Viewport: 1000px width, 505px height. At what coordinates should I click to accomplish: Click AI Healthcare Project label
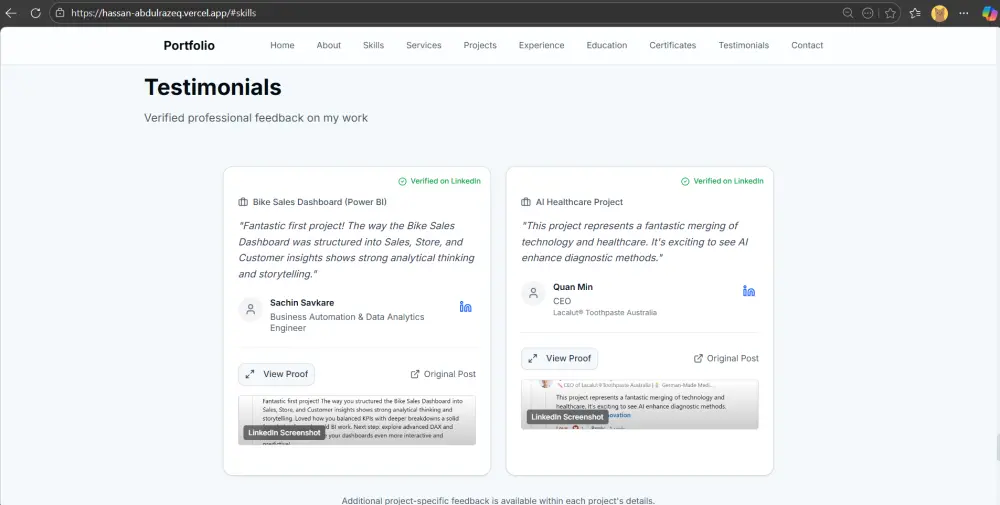tap(579, 202)
